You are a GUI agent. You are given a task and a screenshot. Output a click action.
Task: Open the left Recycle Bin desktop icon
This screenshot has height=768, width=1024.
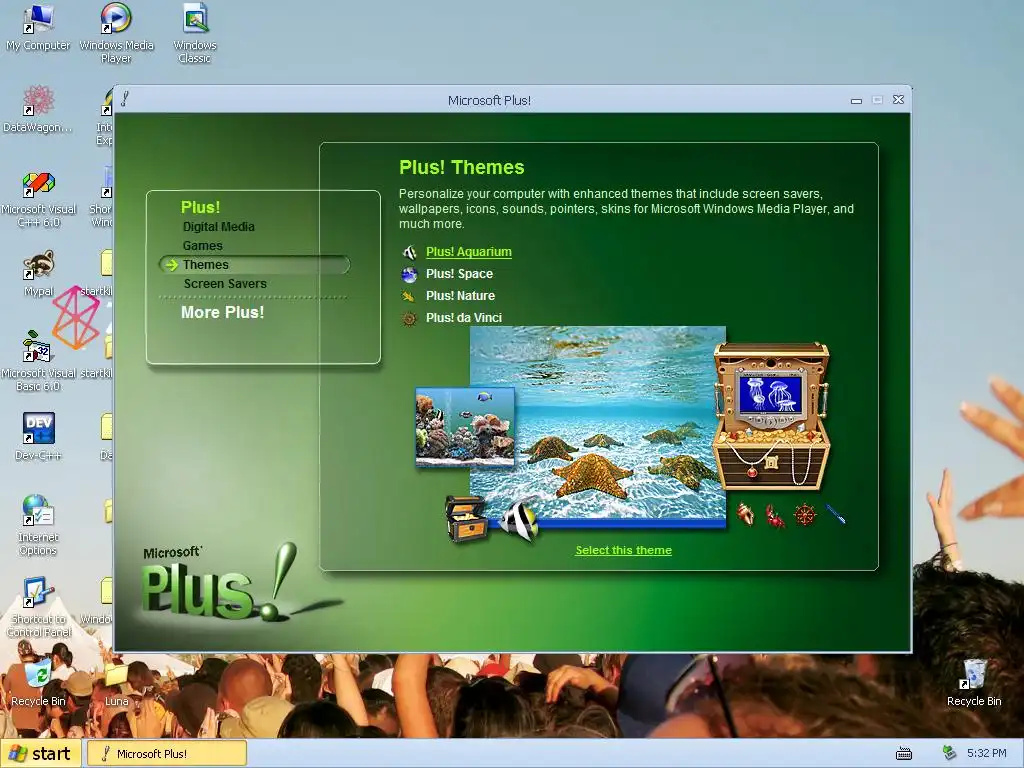point(38,683)
